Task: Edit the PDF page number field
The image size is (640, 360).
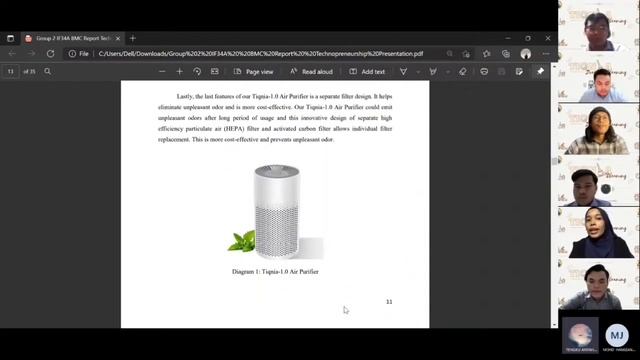Action: pyautogui.click(x=11, y=71)
